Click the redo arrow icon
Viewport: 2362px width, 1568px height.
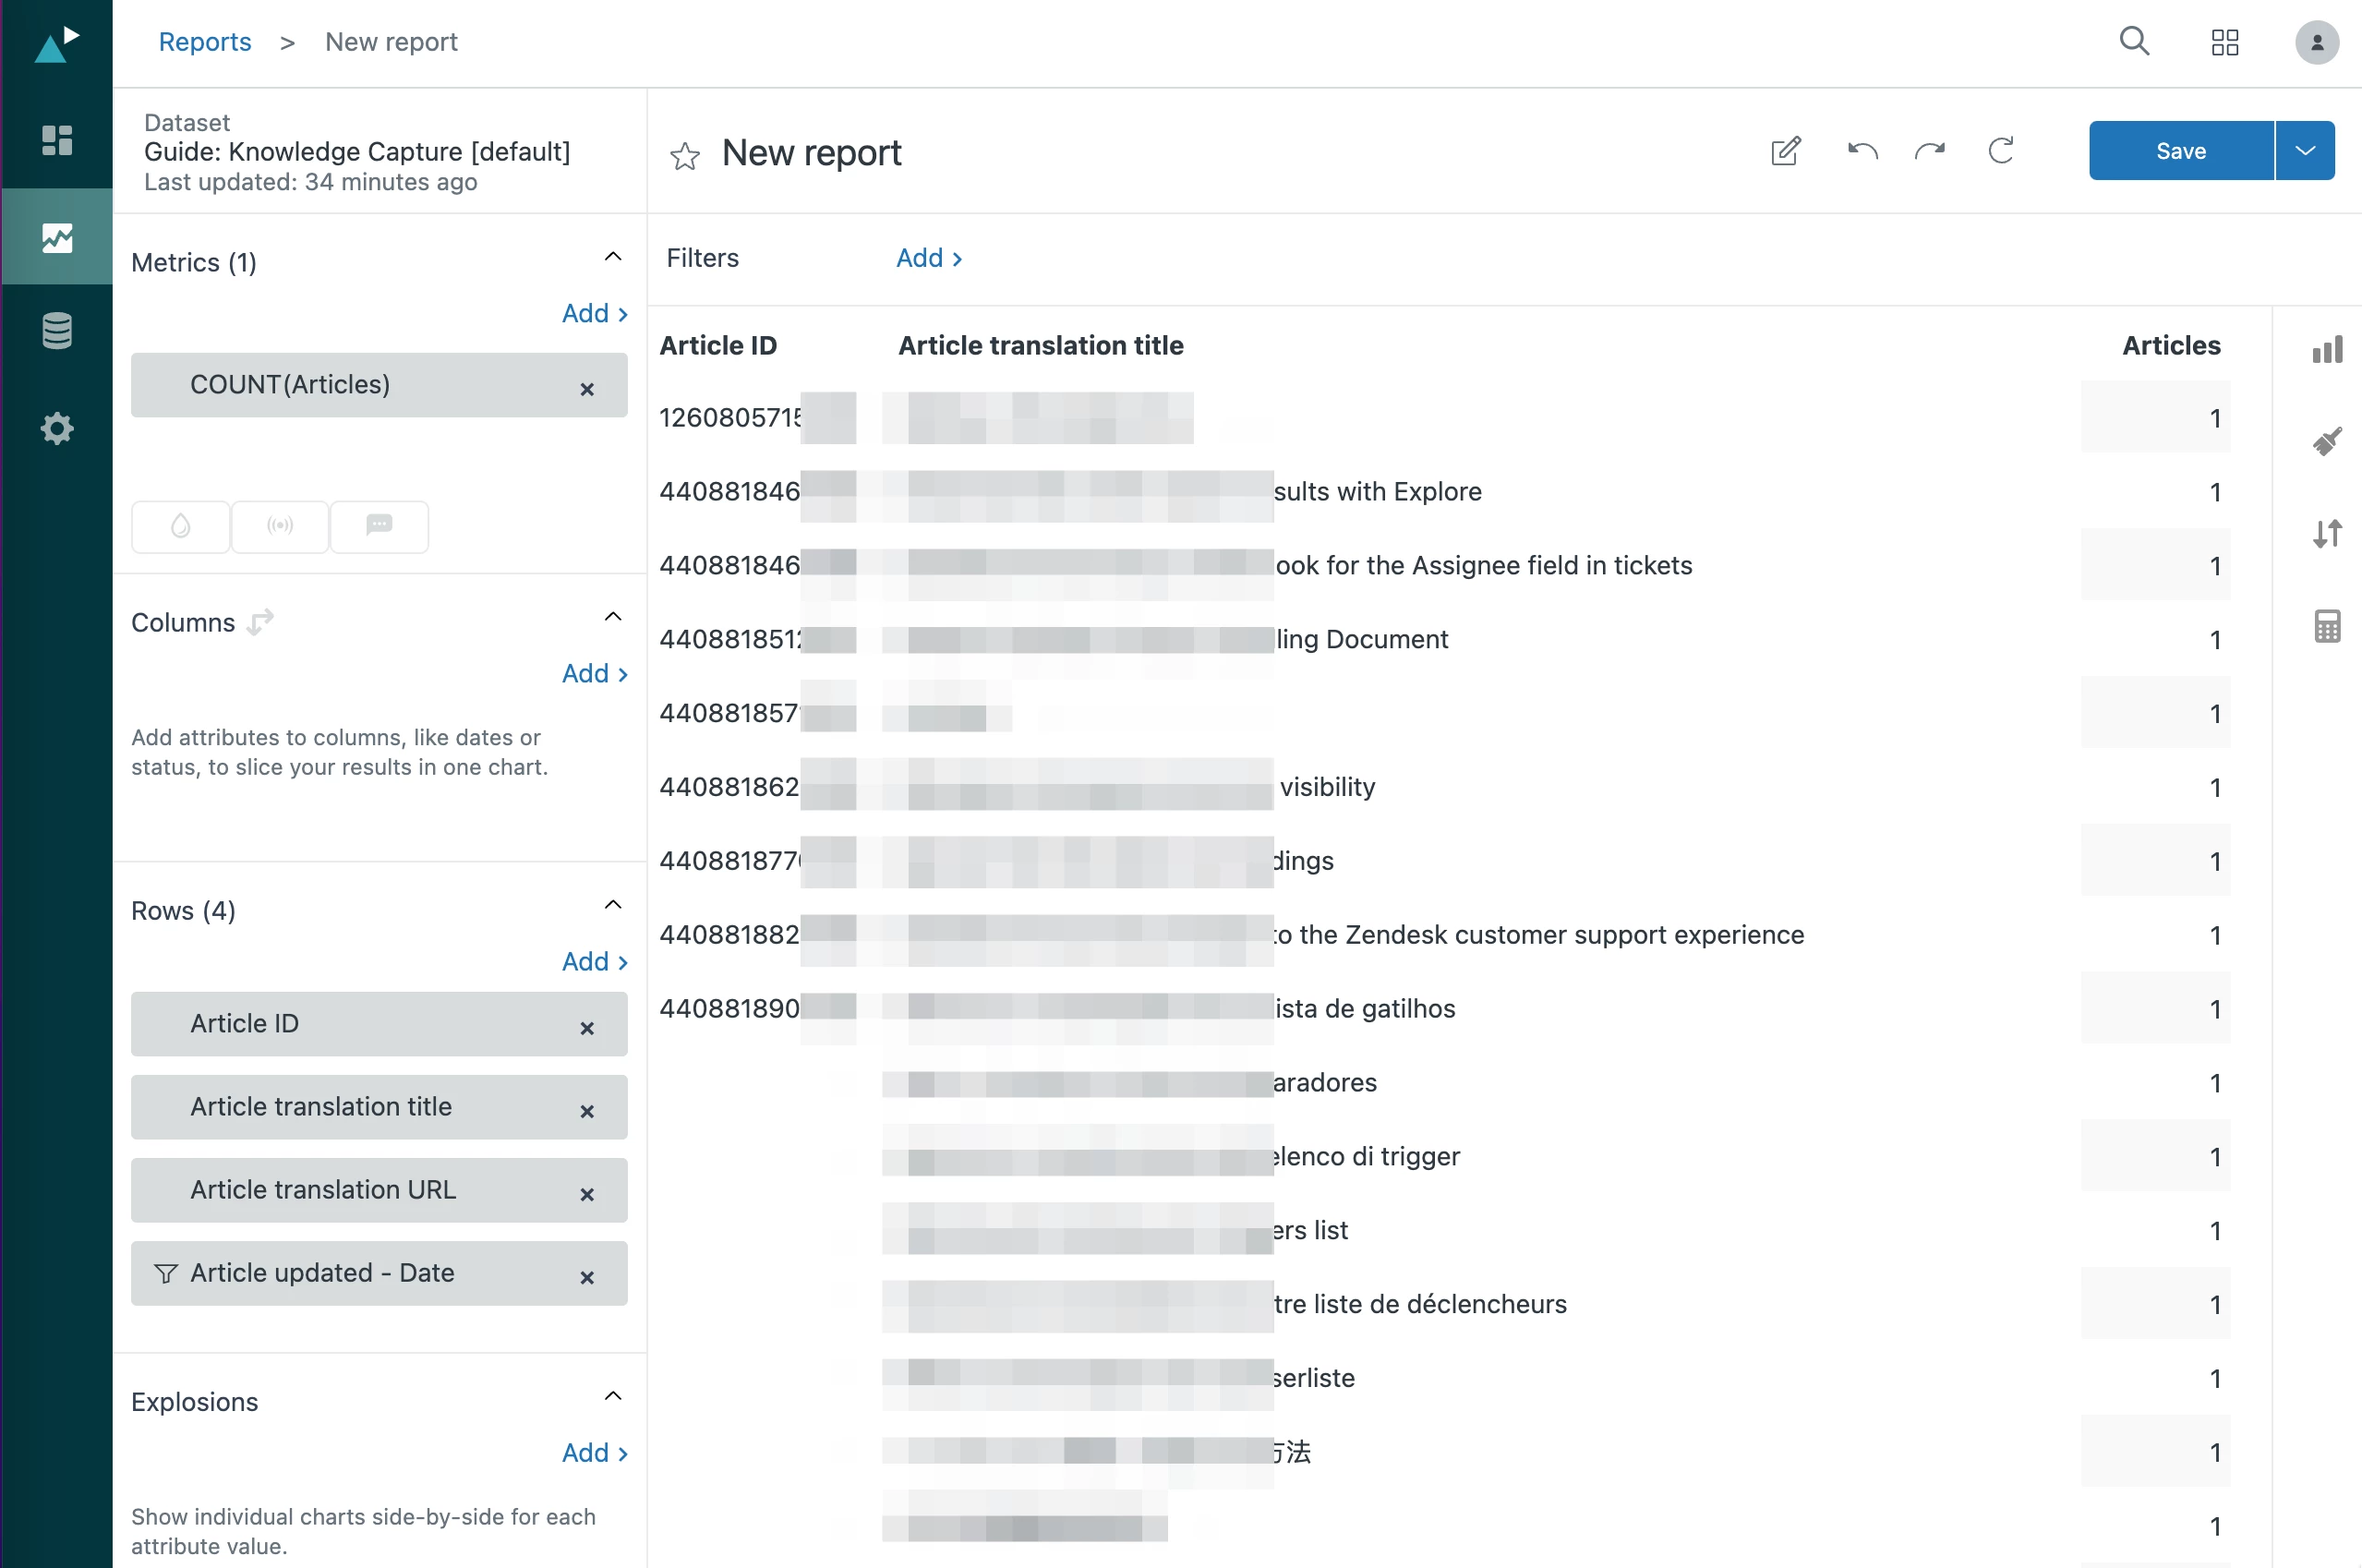(1929, 151)
